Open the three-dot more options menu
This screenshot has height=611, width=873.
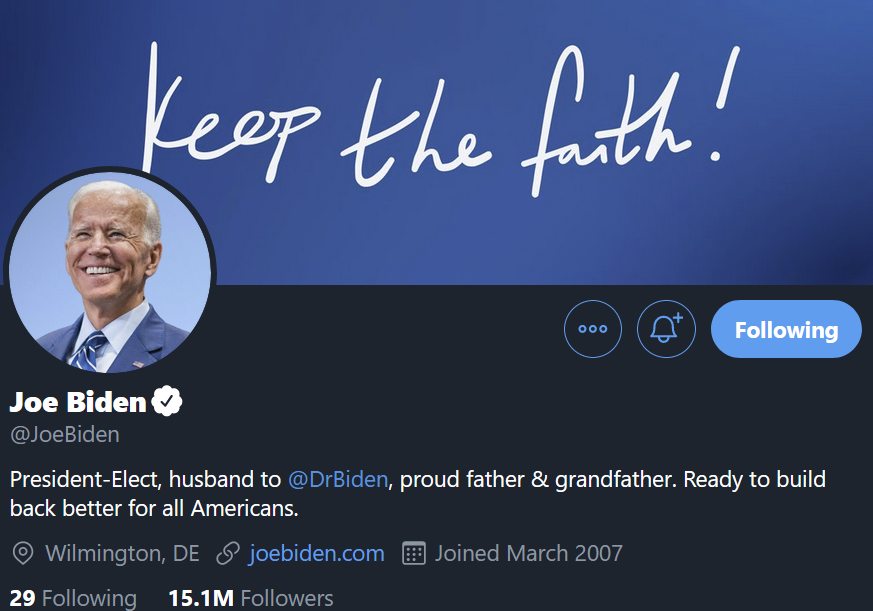(x=593, y=329)
